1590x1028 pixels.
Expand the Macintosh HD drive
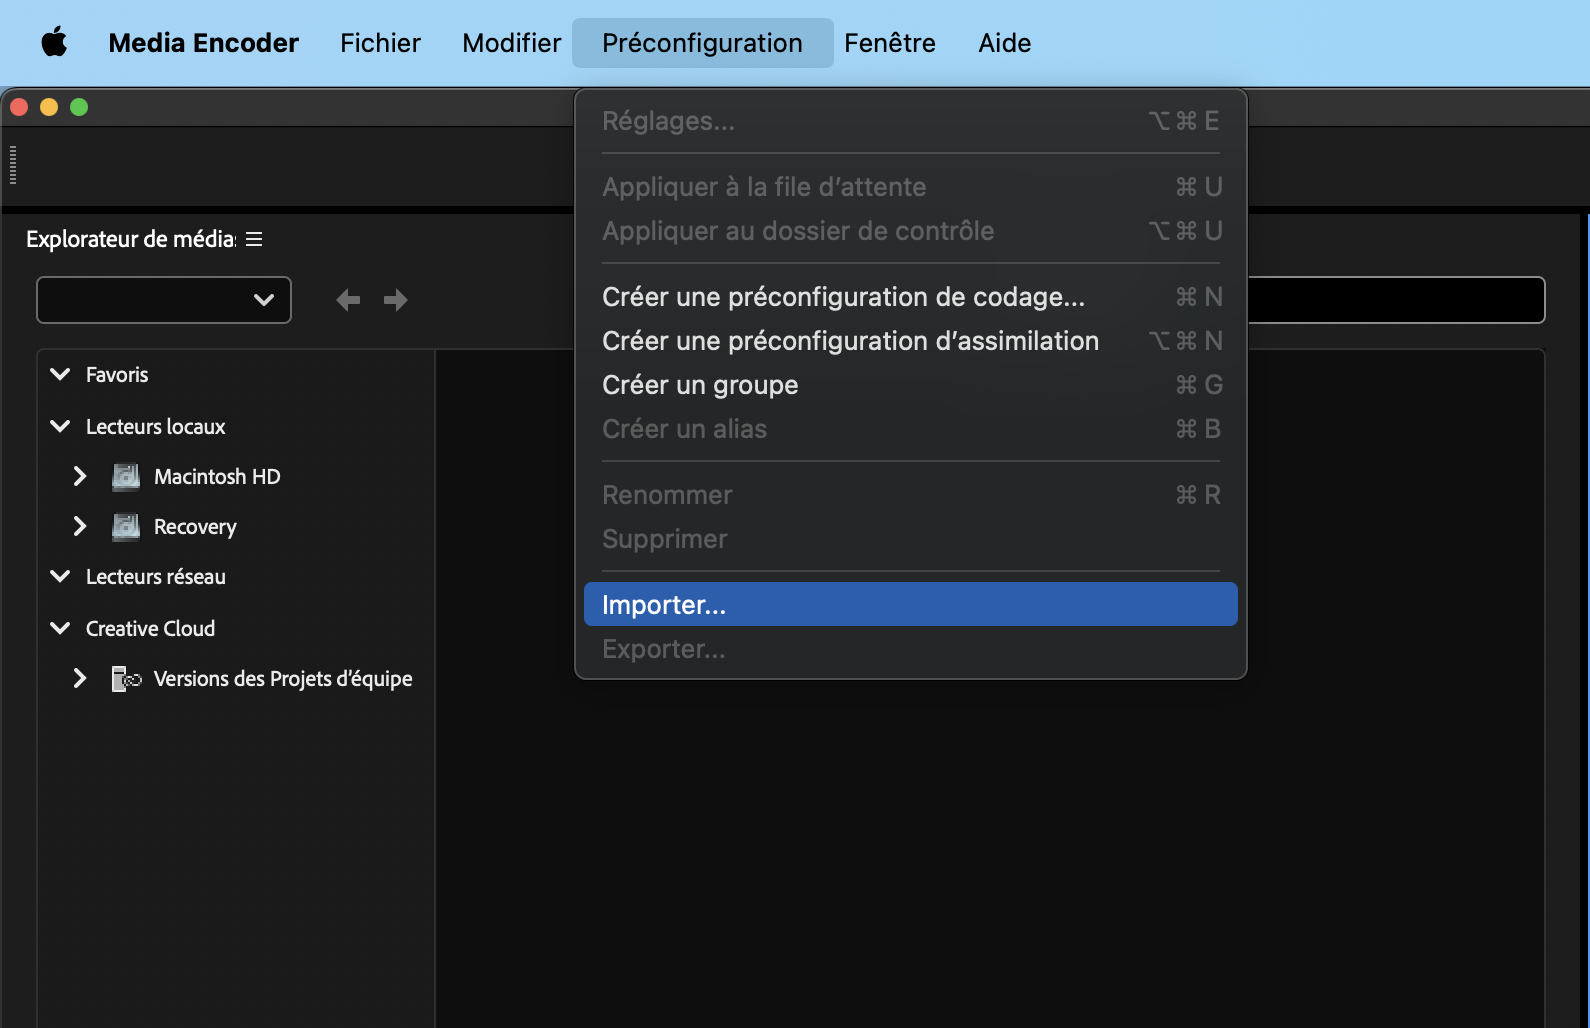[x=80, y=476]
